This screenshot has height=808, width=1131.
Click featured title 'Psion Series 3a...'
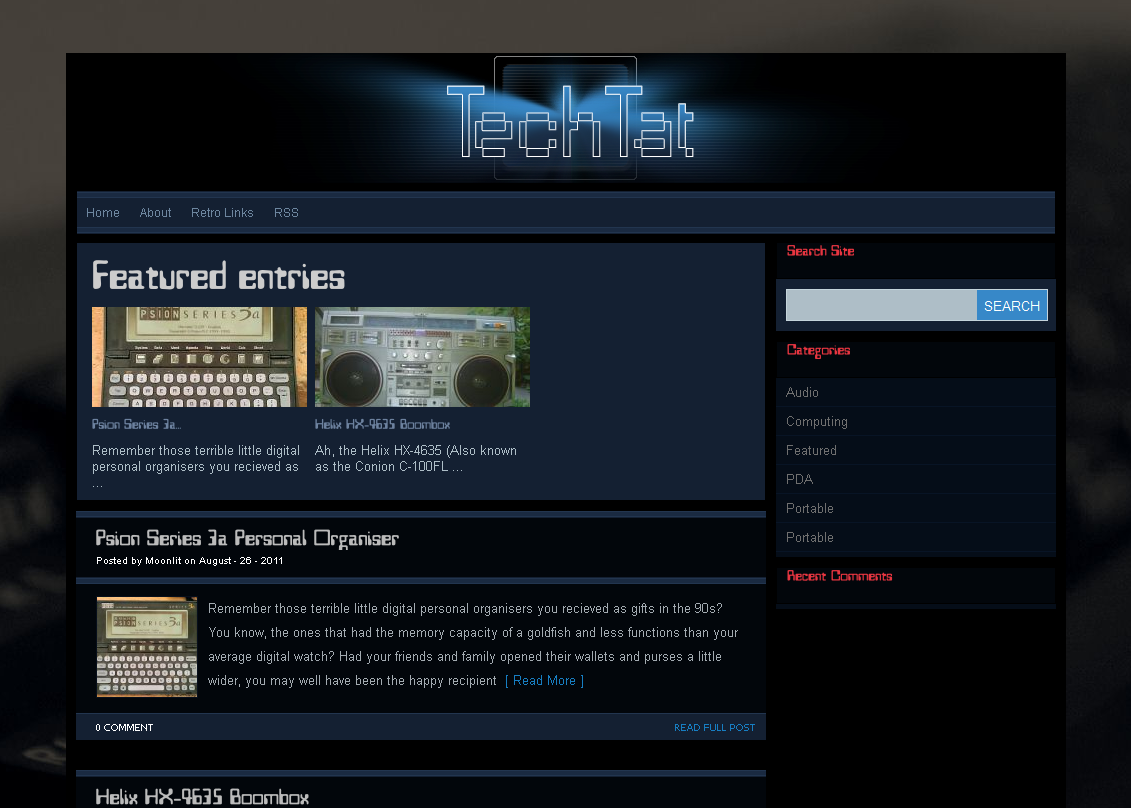click(136, 424)
